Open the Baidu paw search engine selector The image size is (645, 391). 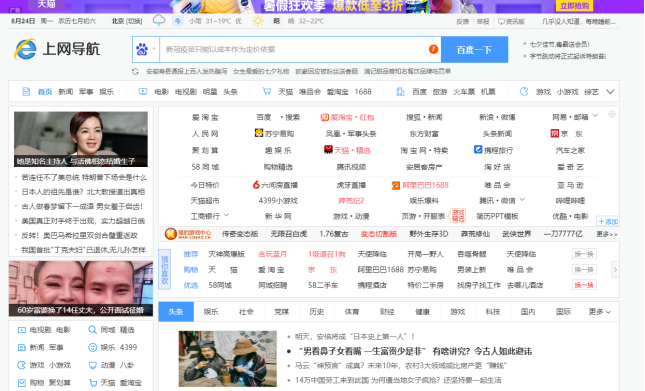(146, 49)
